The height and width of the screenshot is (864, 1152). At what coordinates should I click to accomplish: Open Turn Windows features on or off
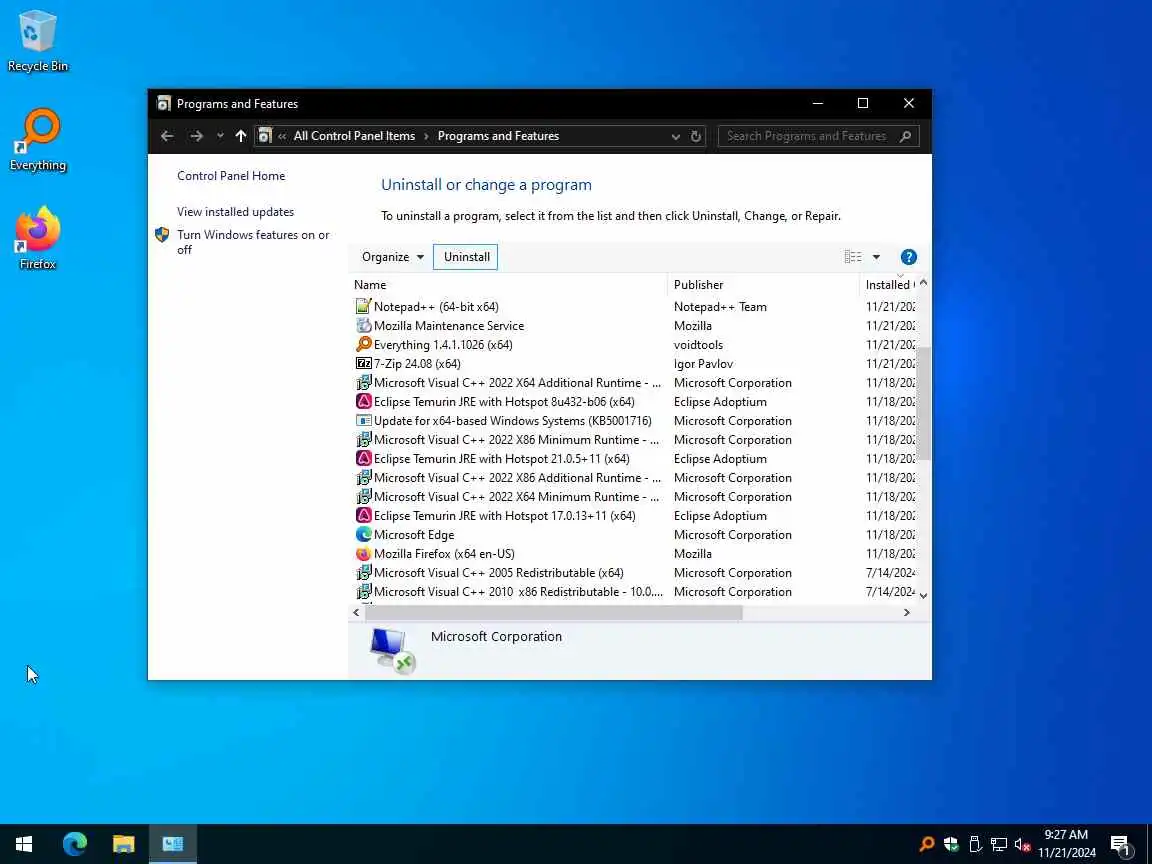pyautogui.click(x=253, y=242)
